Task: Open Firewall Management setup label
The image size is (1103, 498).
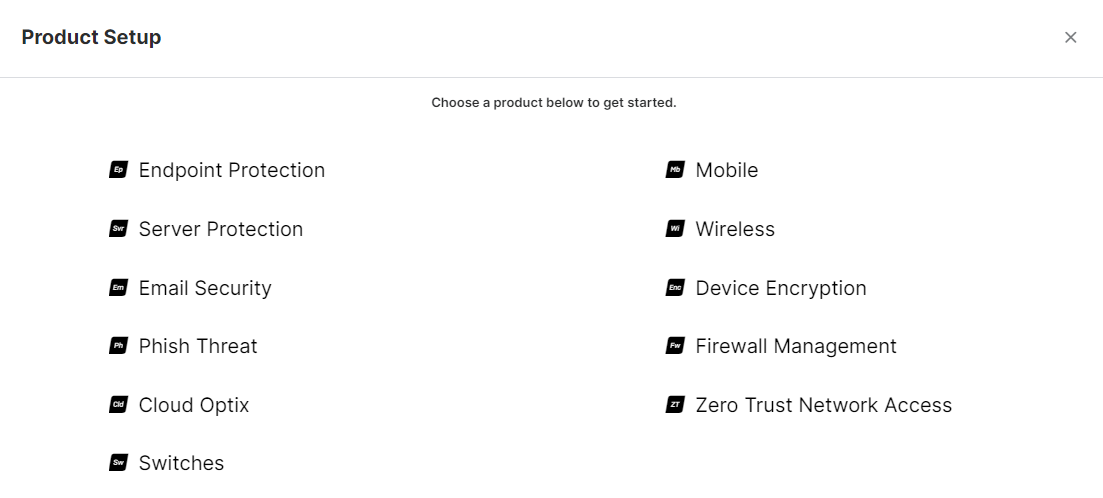Action: pos(796,346)
